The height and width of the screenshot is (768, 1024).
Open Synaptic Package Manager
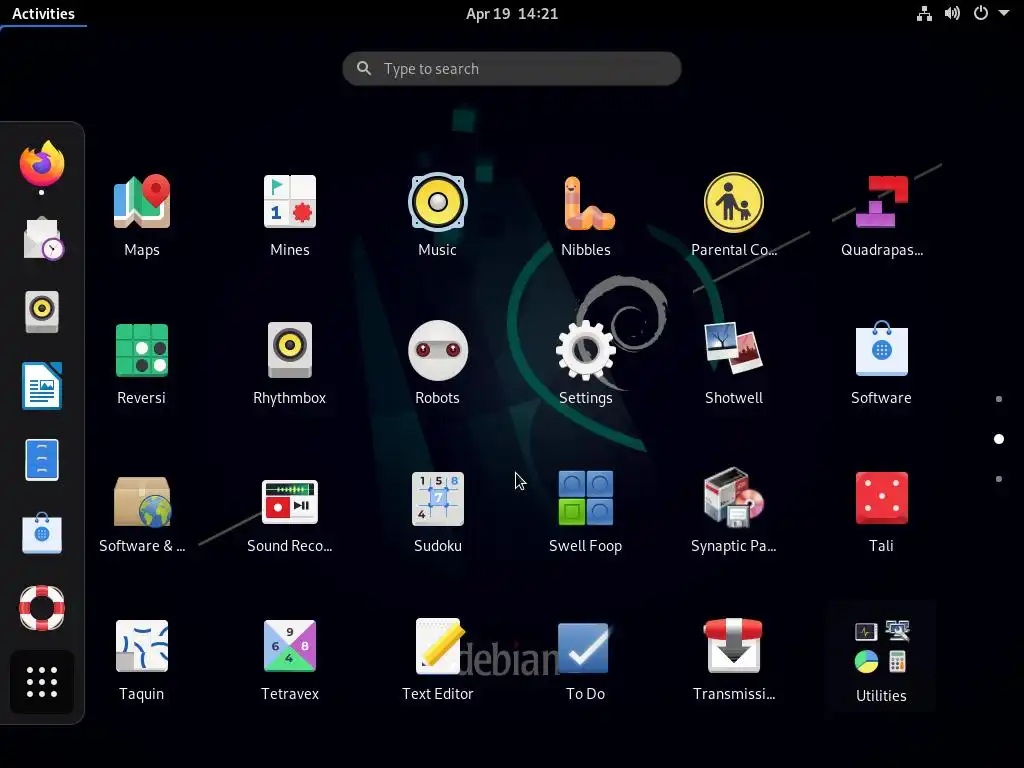733,512
